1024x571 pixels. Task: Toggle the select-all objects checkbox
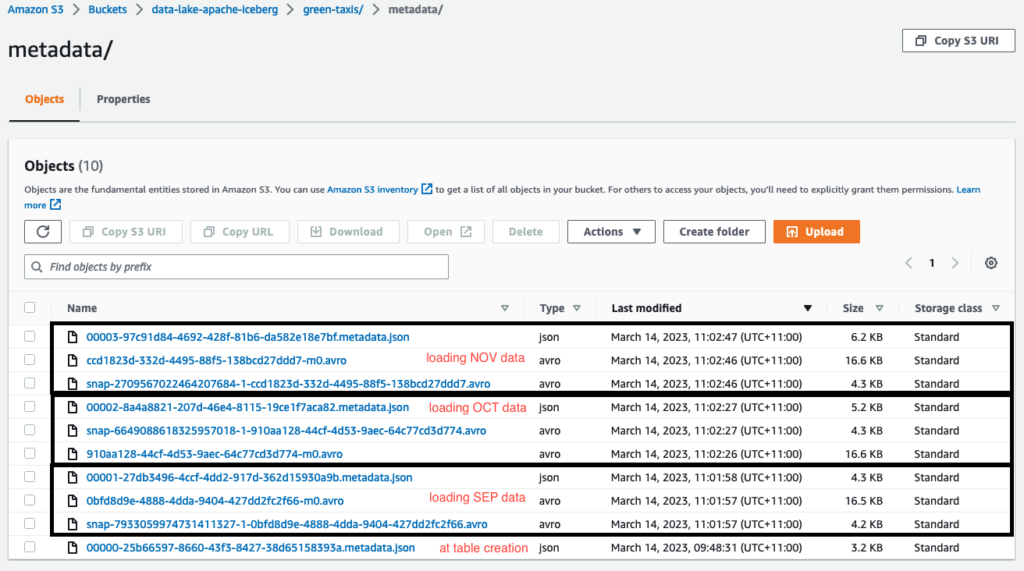pyautogui.click(x=29, y=307)
